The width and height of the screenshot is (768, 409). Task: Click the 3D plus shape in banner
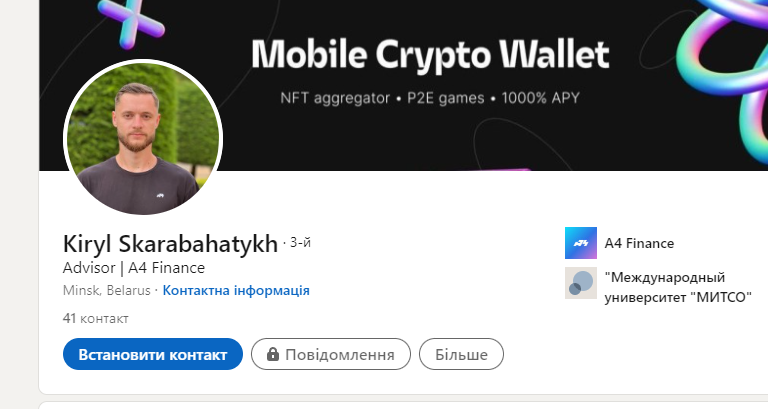[130, 23]
